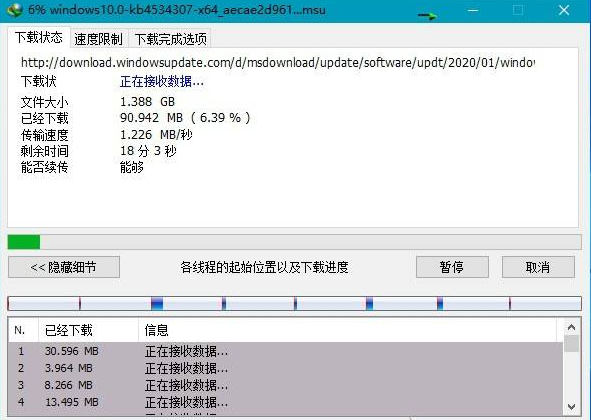Image resolution: width=591 pixels, height=420 pixels.
Task: Select the 下载状态 tab
Action: click(x=38, y=37)
